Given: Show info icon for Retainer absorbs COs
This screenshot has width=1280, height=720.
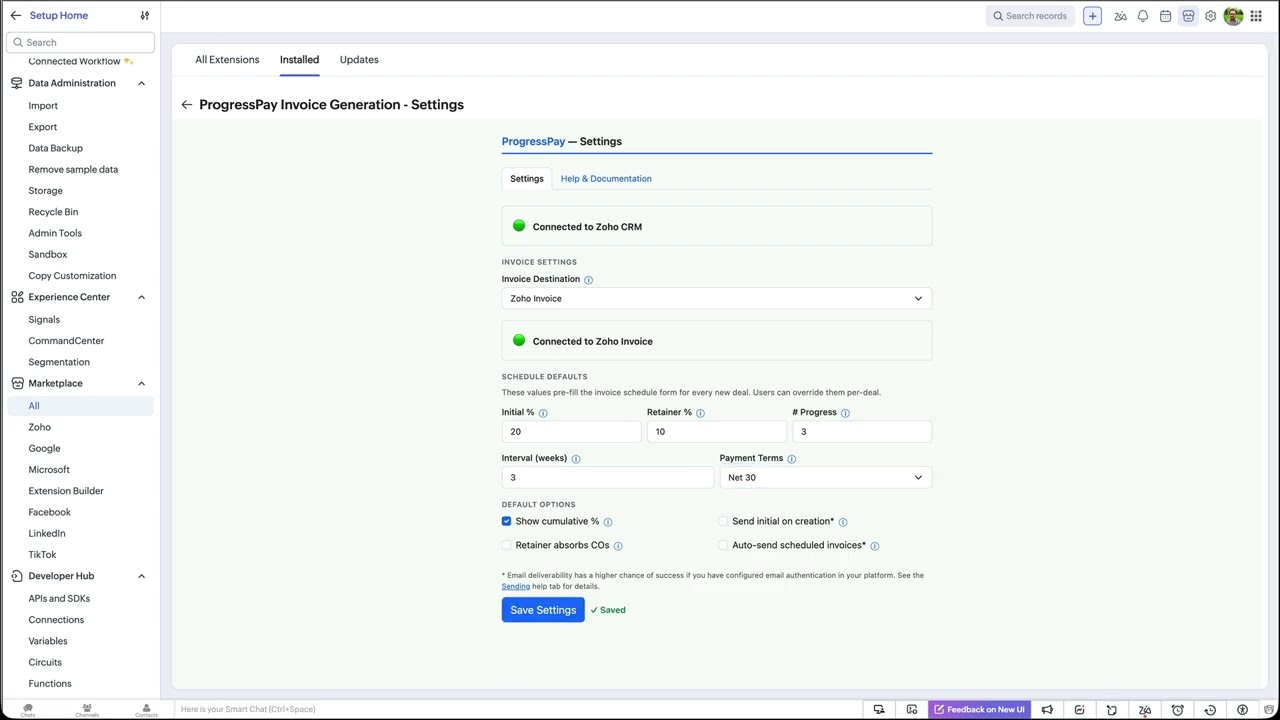Looking at the screenshot, I should tap(617, 546).
